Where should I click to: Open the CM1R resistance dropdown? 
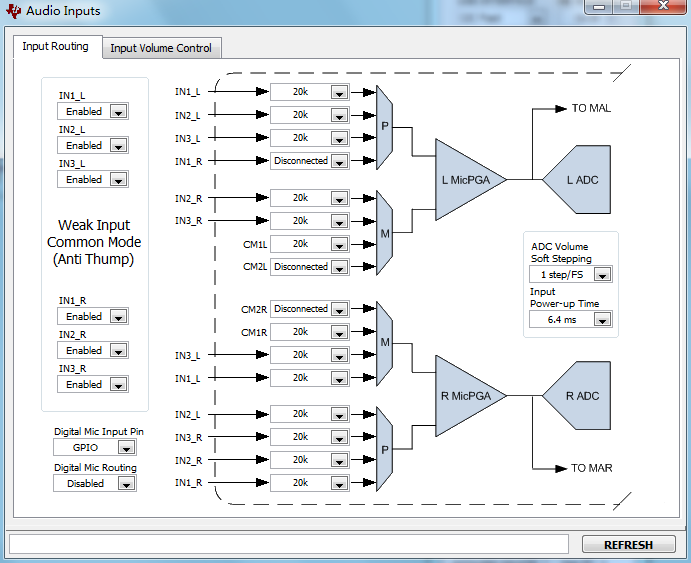tap(310, 332)
